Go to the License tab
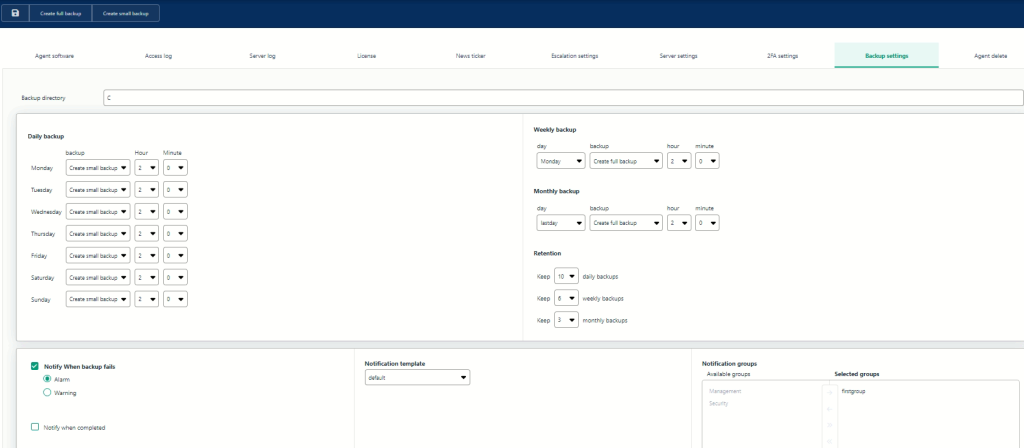Image resolution: width=1024 pixels, height=448 pixels. (366, 56)
